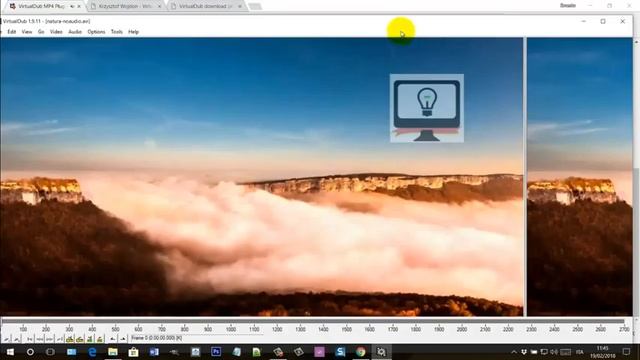Click the output video preview pane
640x360 pixels.
(x=580, y=177)
